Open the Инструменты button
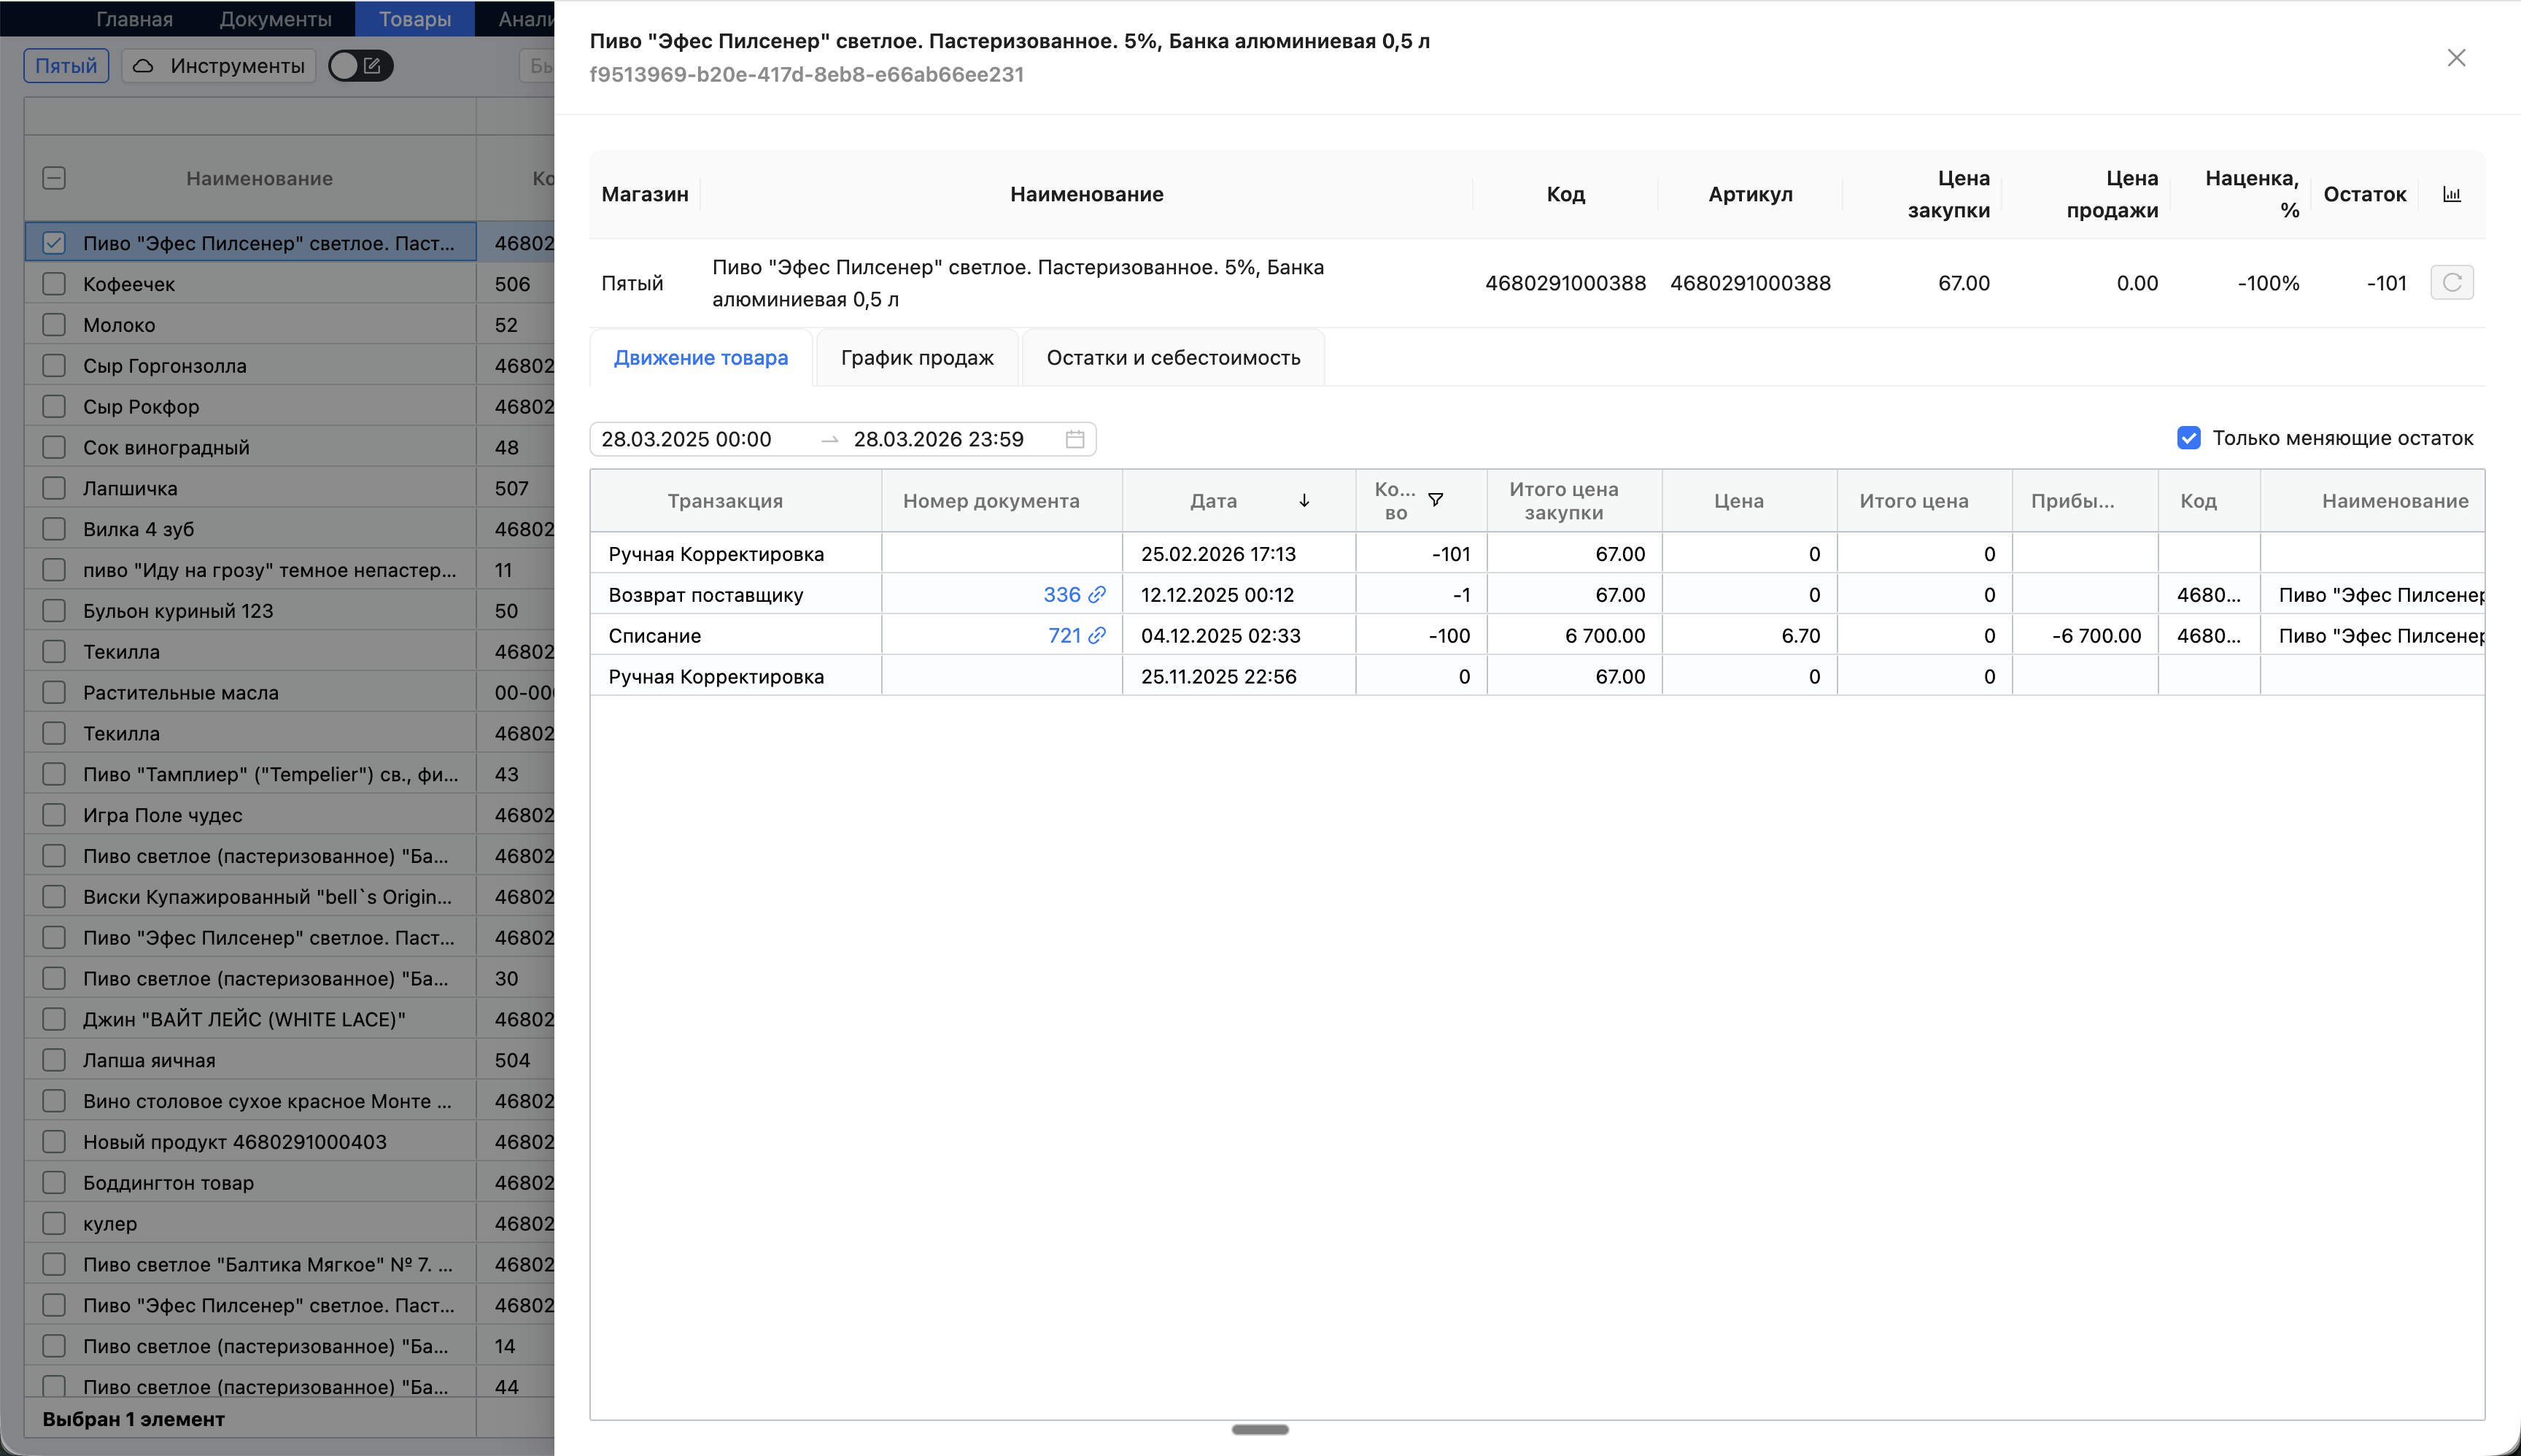Viewport: 2521px width, 1456px height. (219, 66)
